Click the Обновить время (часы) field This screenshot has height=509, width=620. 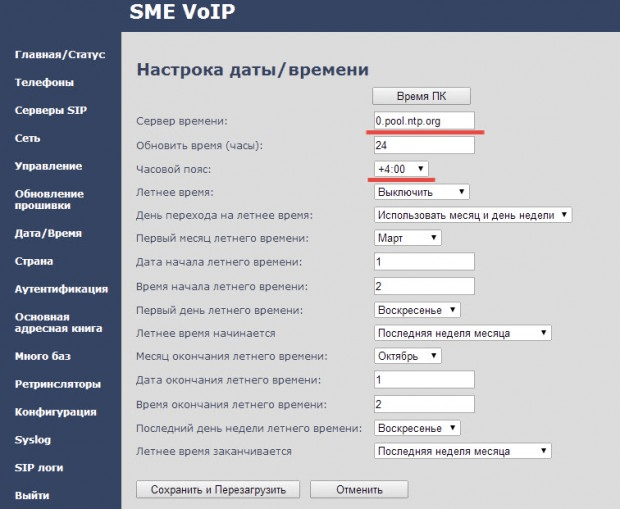(424, 145)
